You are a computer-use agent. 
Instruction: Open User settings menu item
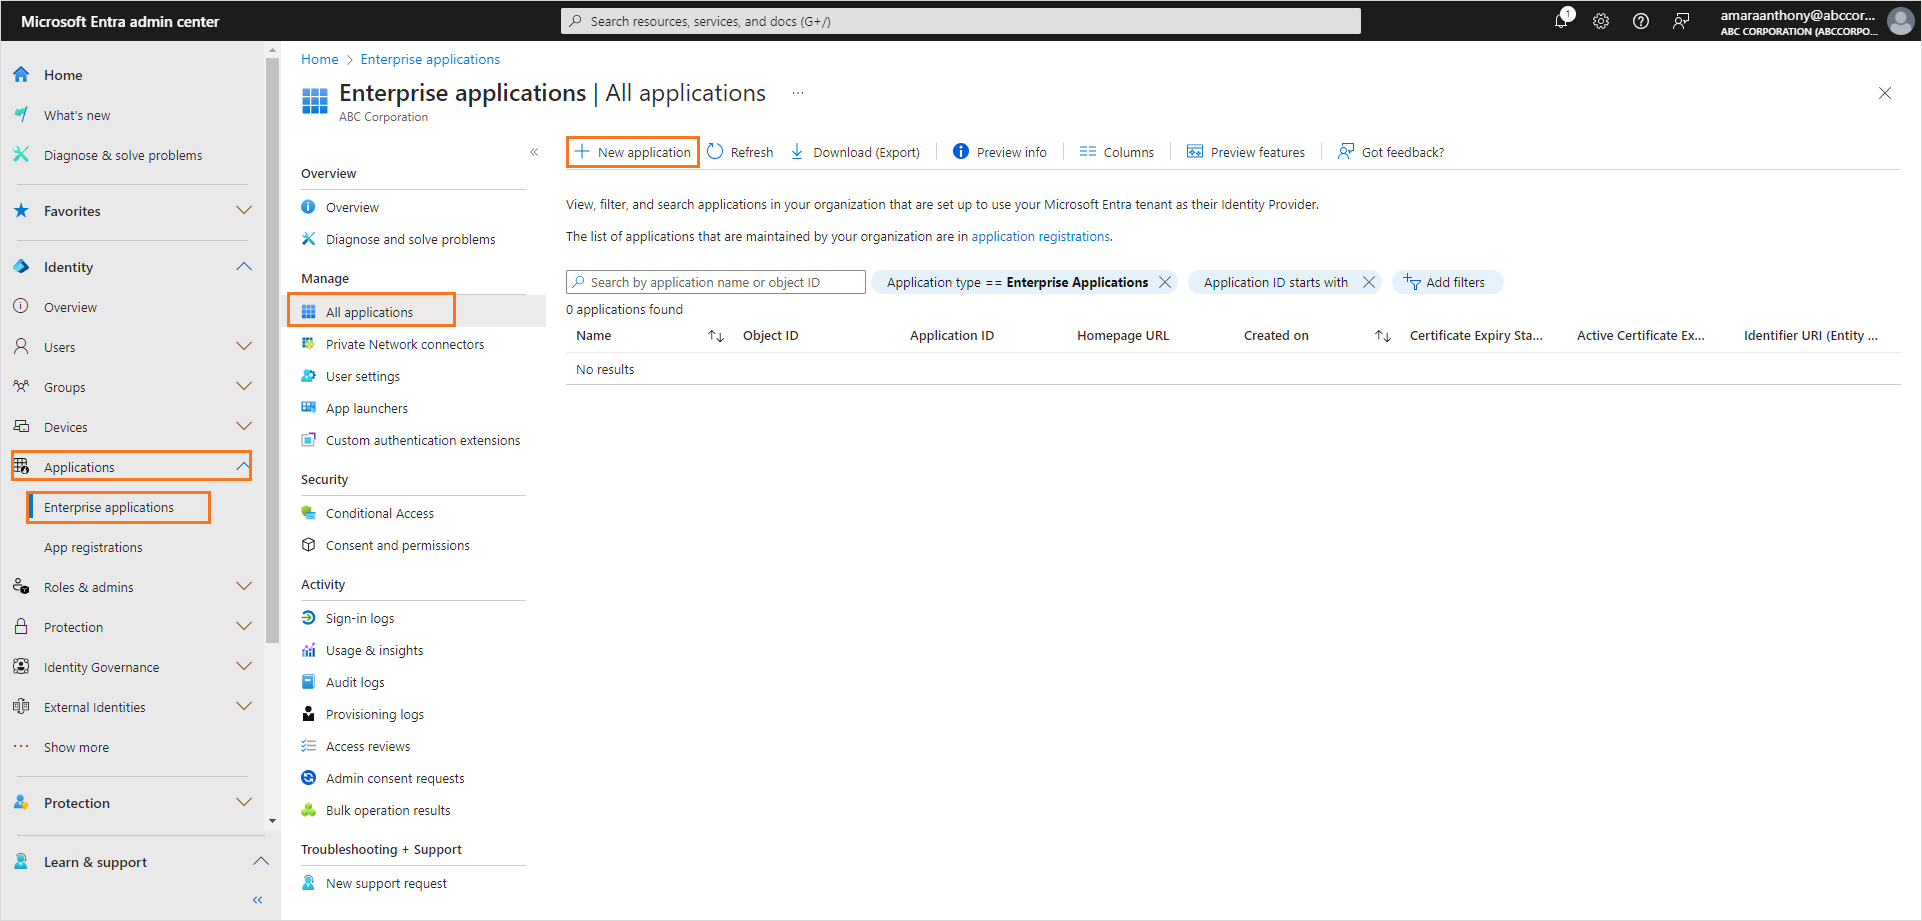[x=363, y=376]
